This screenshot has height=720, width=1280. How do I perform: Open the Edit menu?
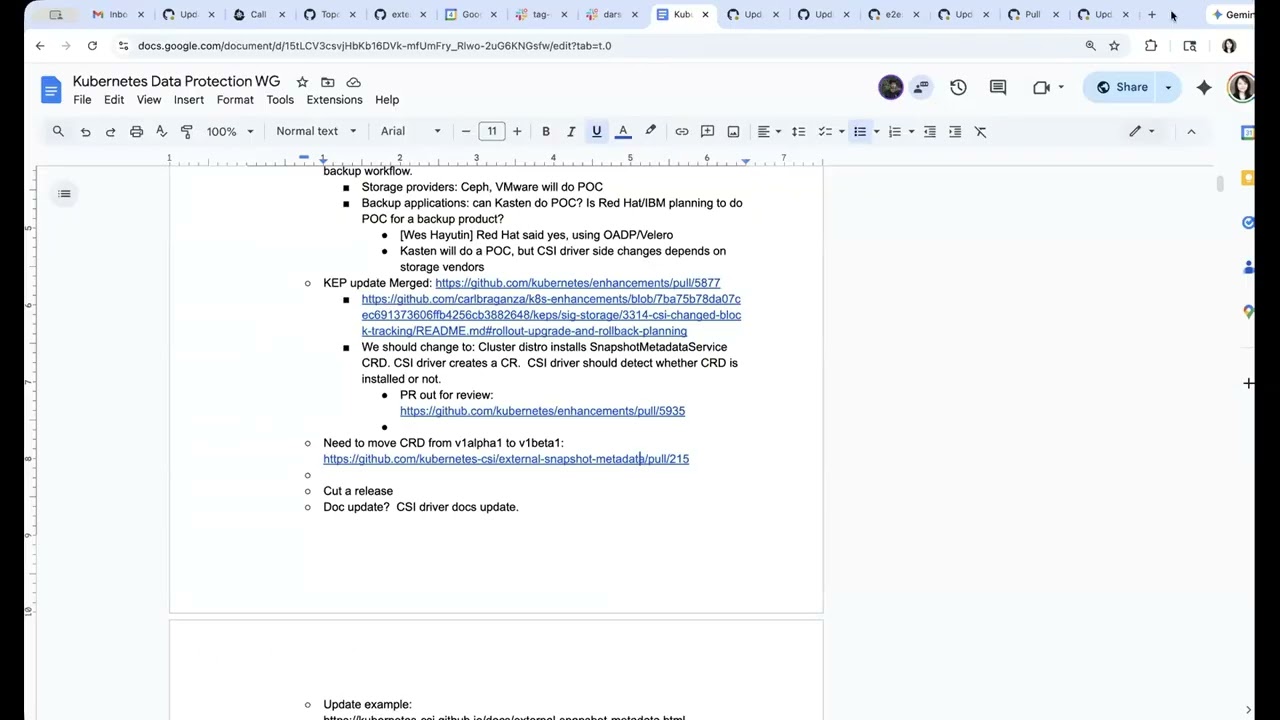(x=114, y=100)
